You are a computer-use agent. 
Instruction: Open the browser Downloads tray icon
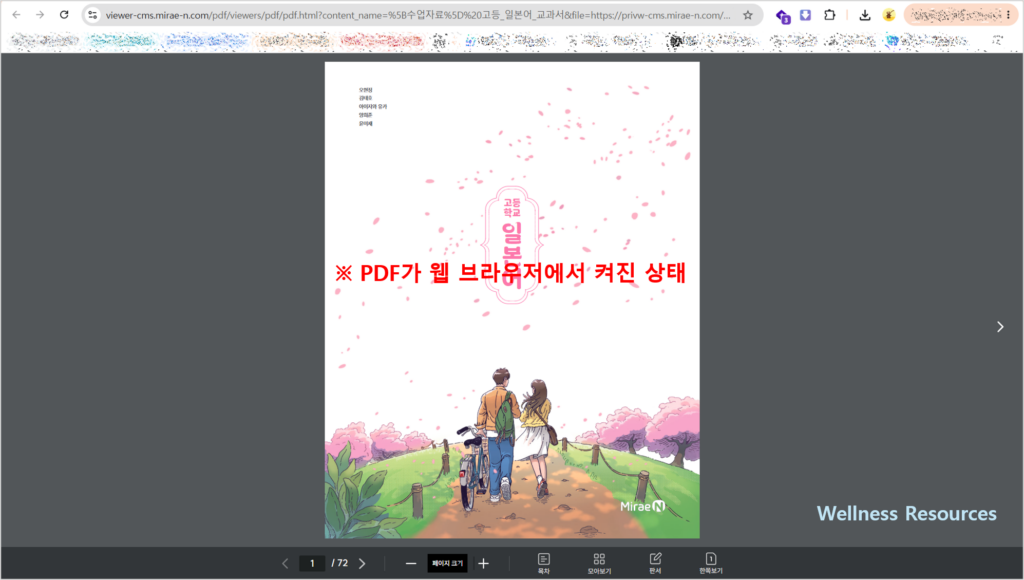(x=865, y=15)
